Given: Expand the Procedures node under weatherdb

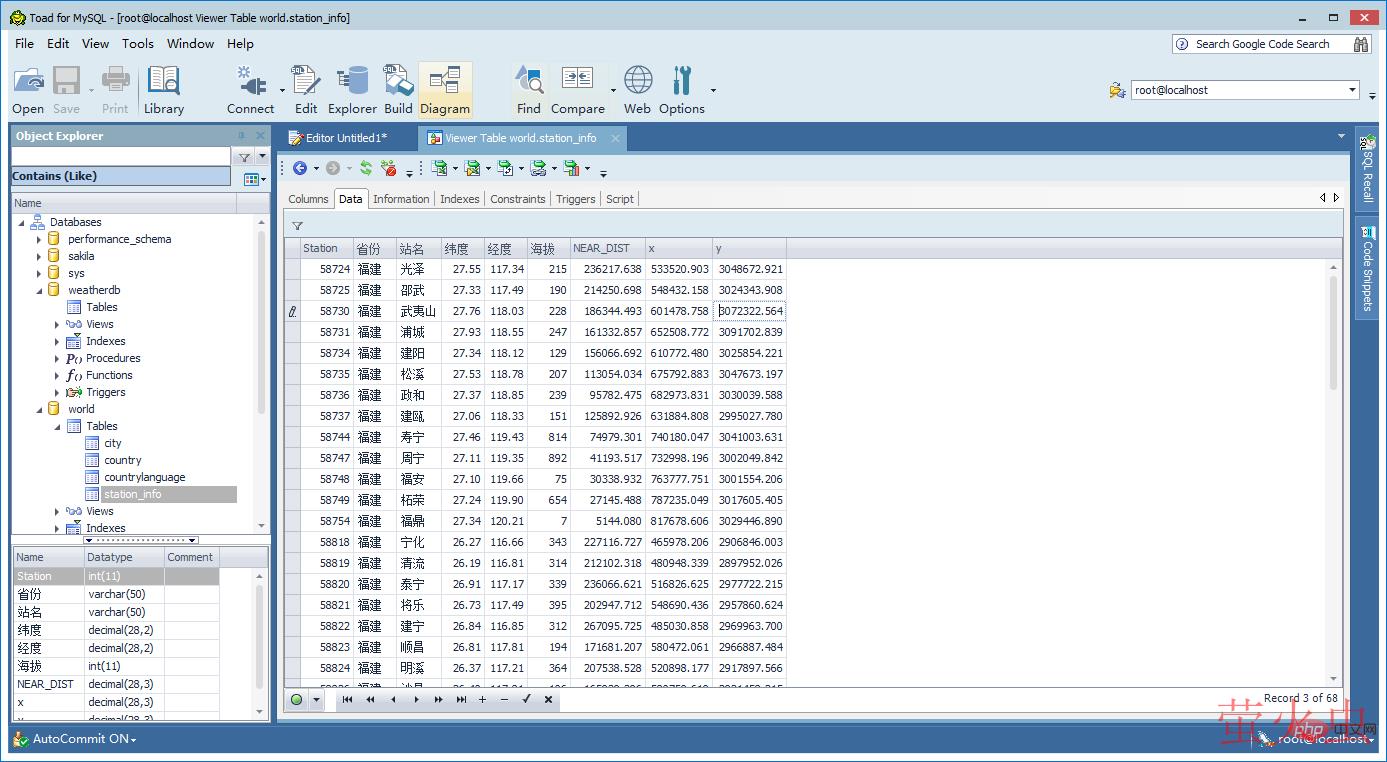Looking at the screenshot, I should click(x=57, y=358).
